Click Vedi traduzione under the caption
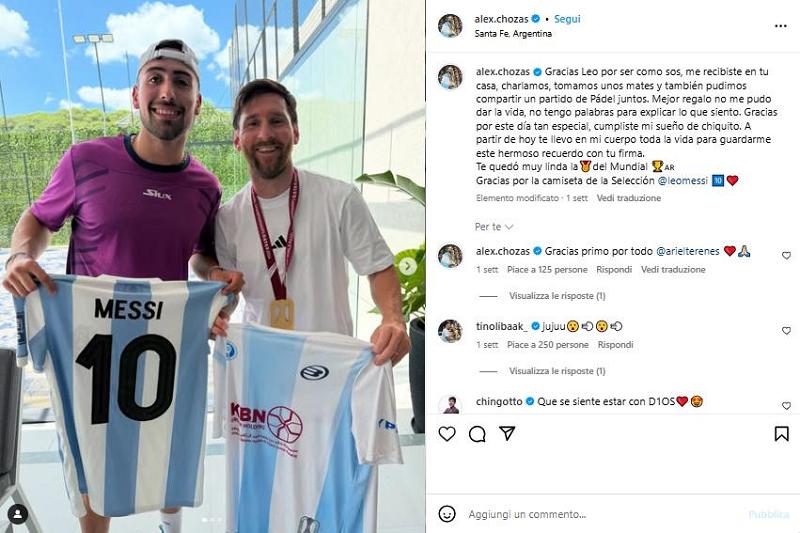This screenshot has height=533, width=800. [x=629, y=198]
